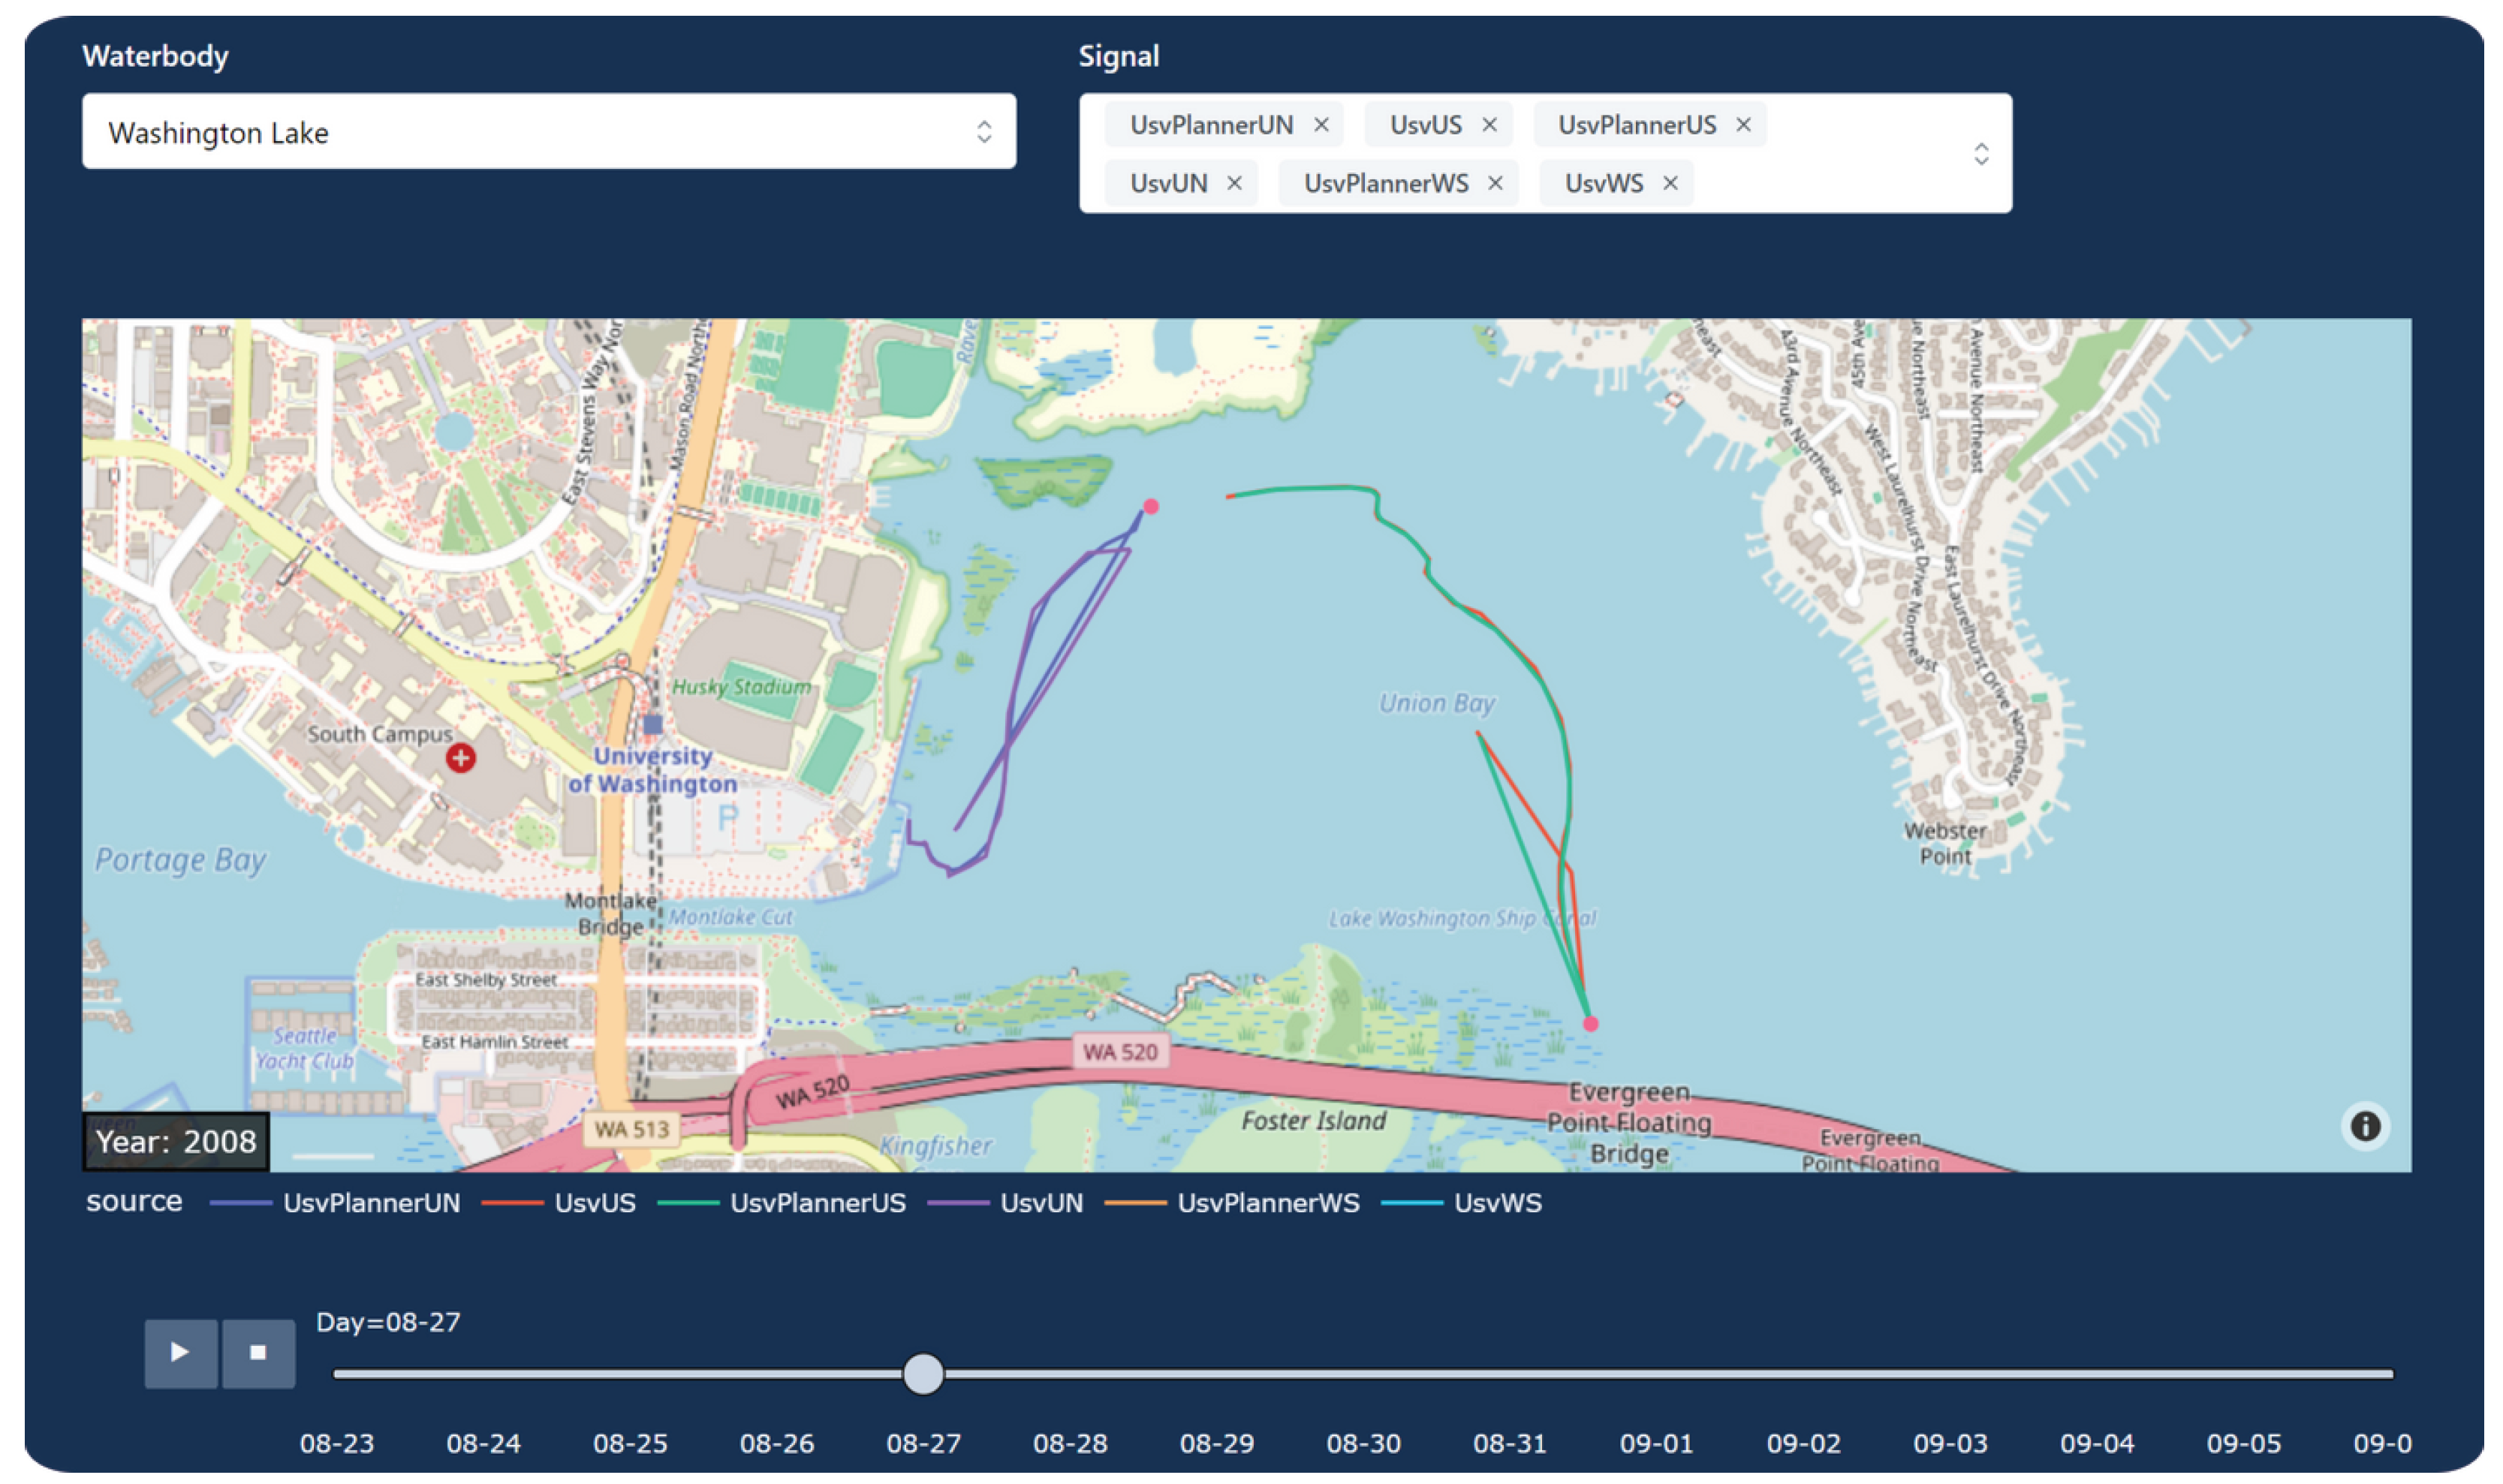The image size is (2503, 1484).
Task: Open the Washington Lake waterbody dropdown
Action: pos(548,132)
